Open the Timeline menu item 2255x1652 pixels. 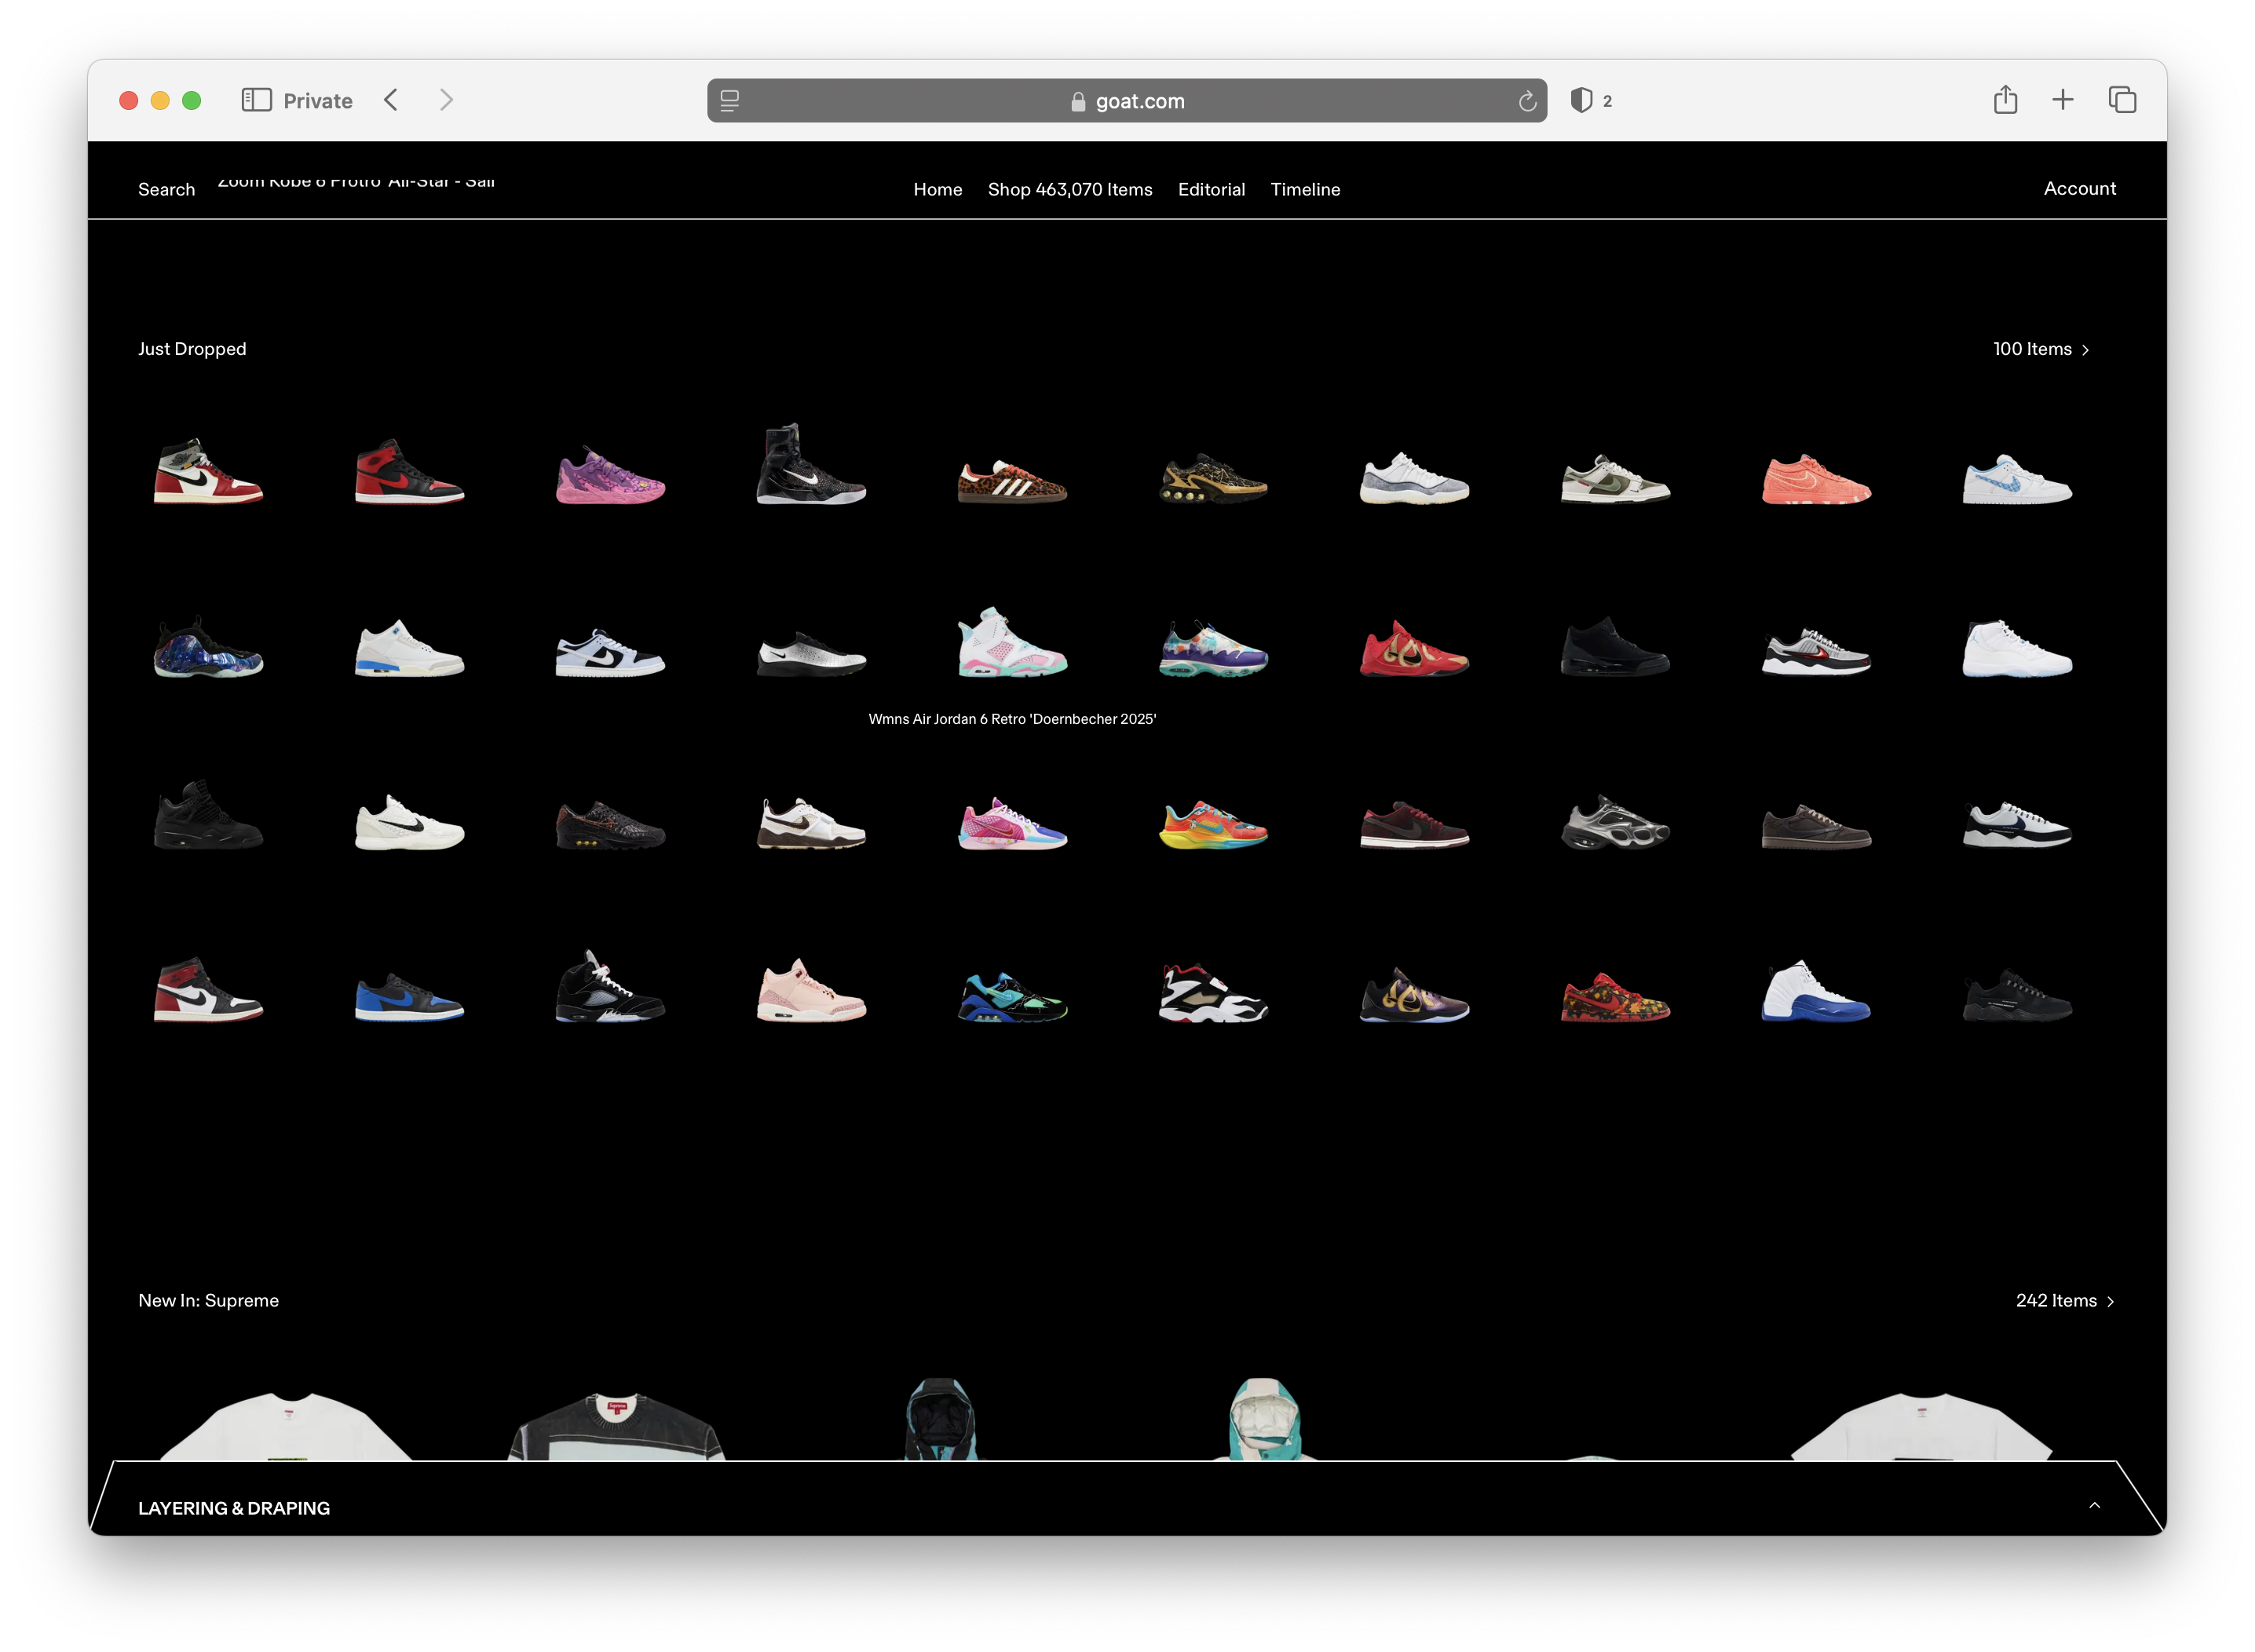(1305, 189)
